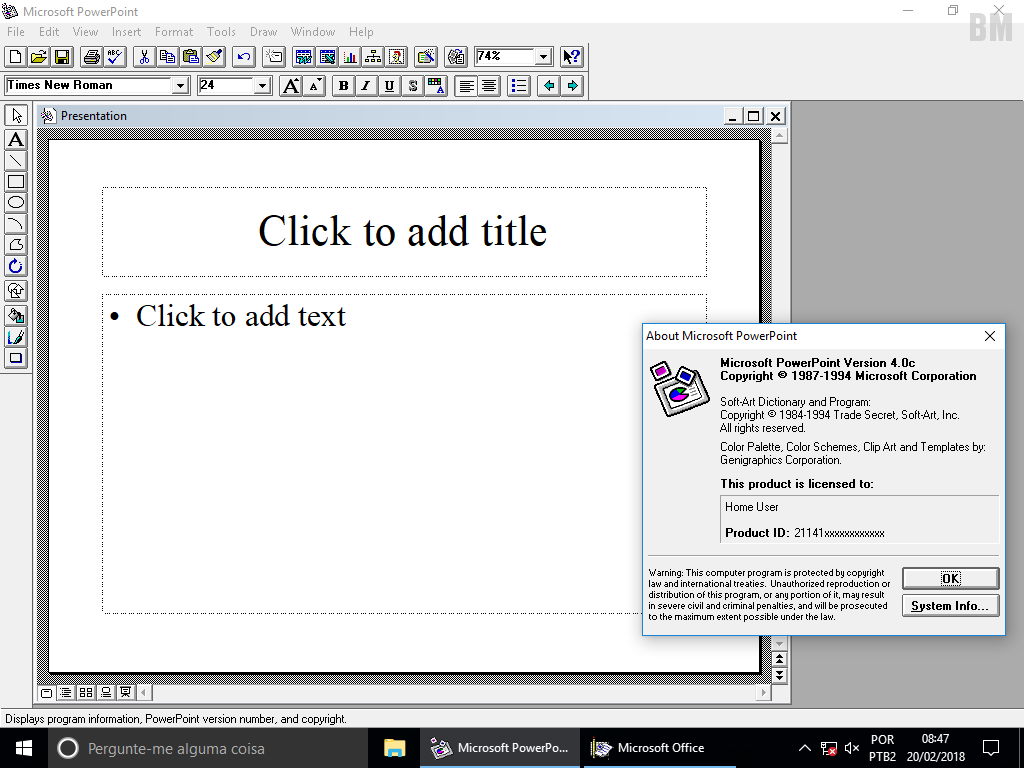Click the OK button in About dialog
This screenshot has height=768, width=1024.
coord(950,578)
